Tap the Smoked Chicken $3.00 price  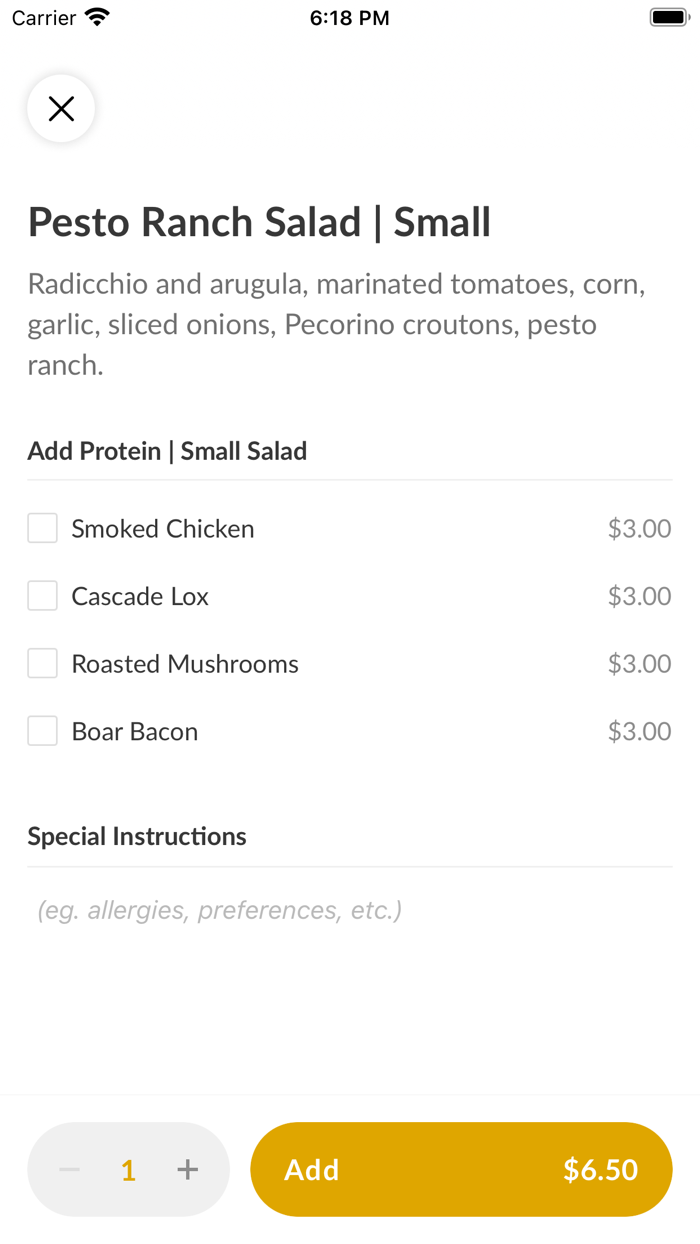(x=639, y=528)
